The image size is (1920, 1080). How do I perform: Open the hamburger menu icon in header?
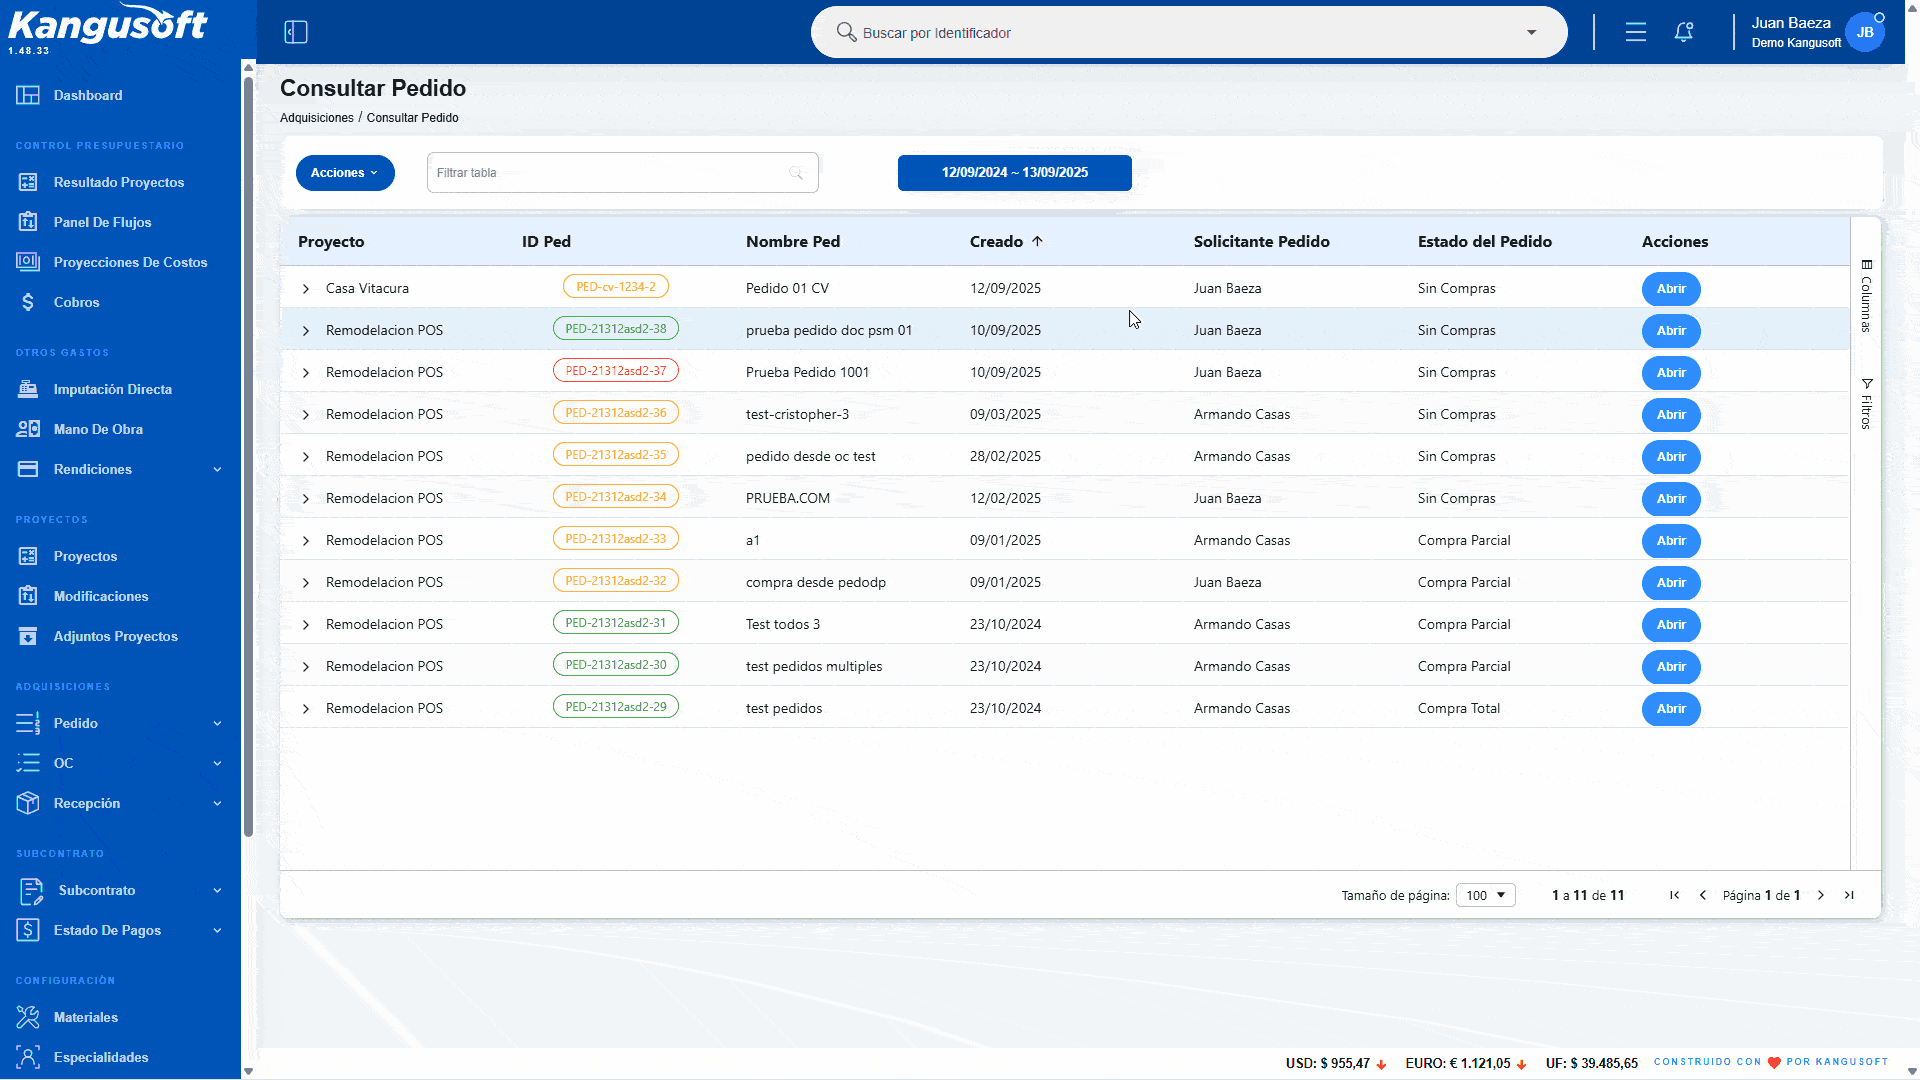point(1636,32)
